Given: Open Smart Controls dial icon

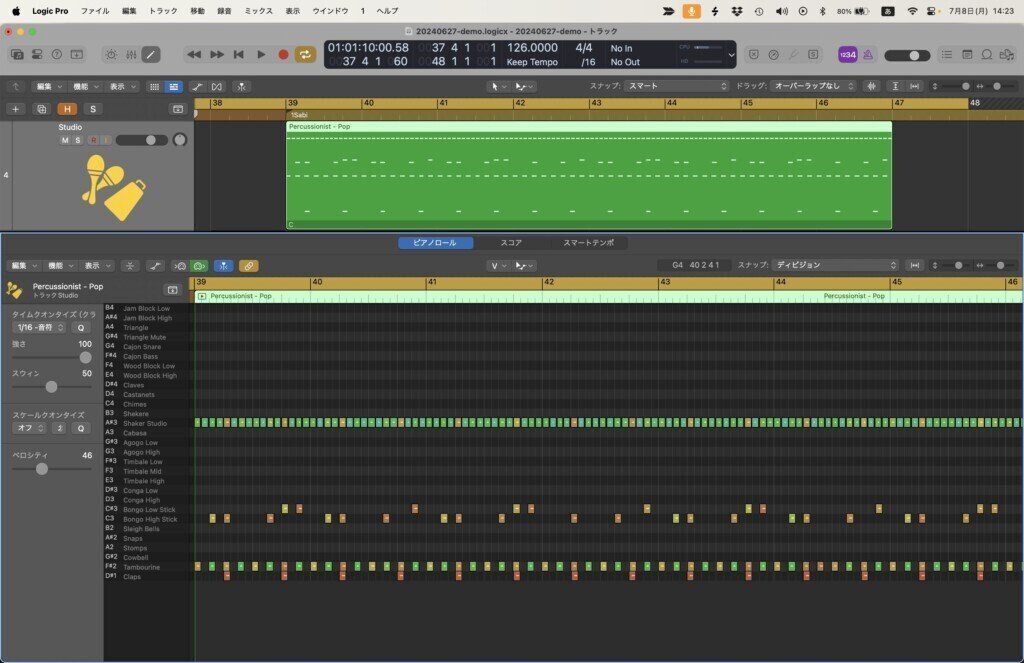Looking at the screenshot, I should click(112, 55).
